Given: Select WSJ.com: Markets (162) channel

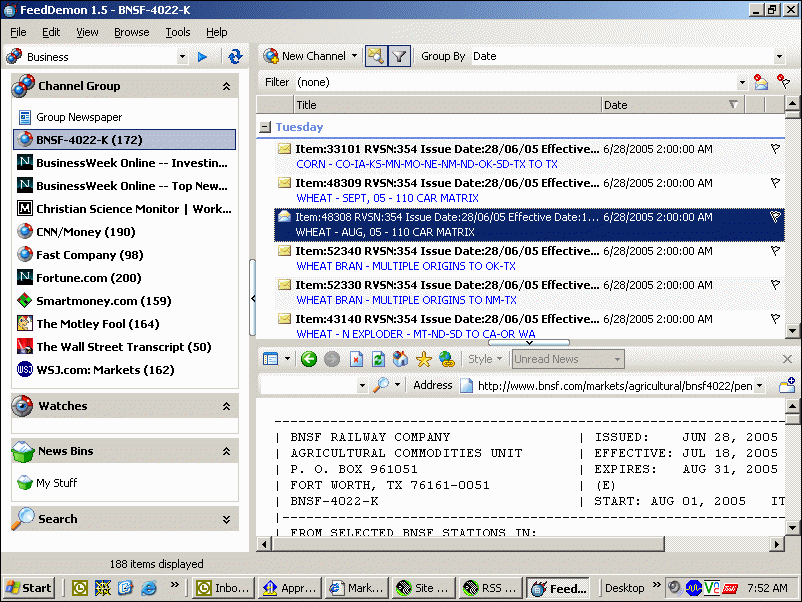Looking at the screenshot, I should (x=105, y=370).
